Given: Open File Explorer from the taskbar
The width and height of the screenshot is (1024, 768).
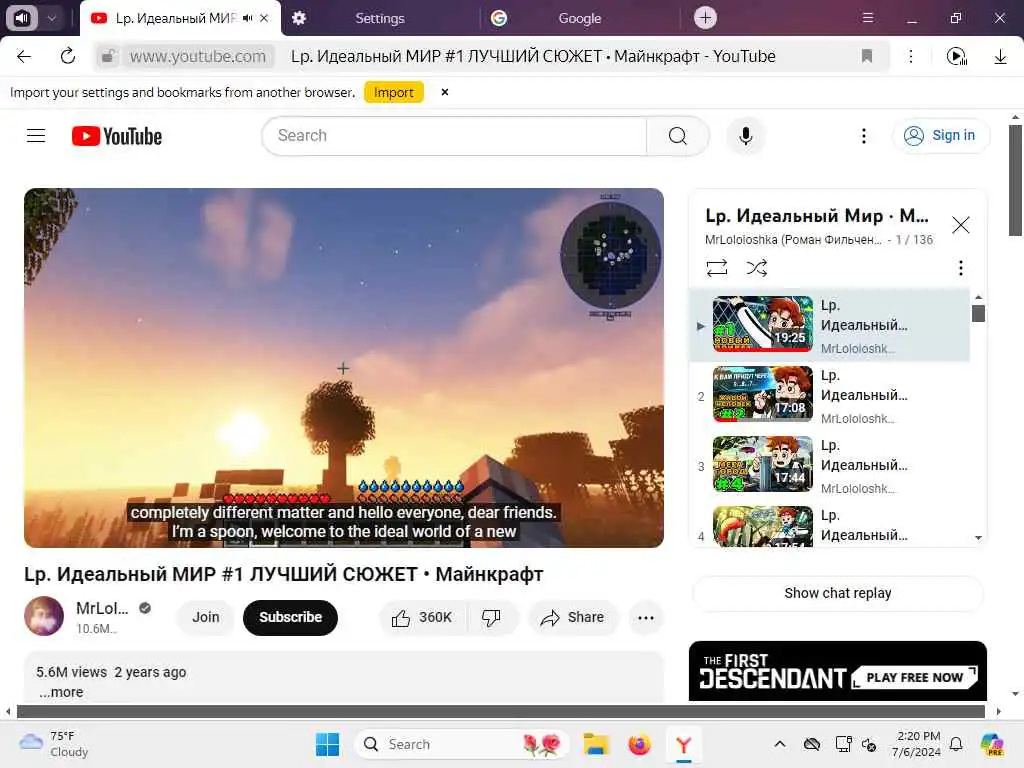Looking at the screenshot, I should (596, 744).
